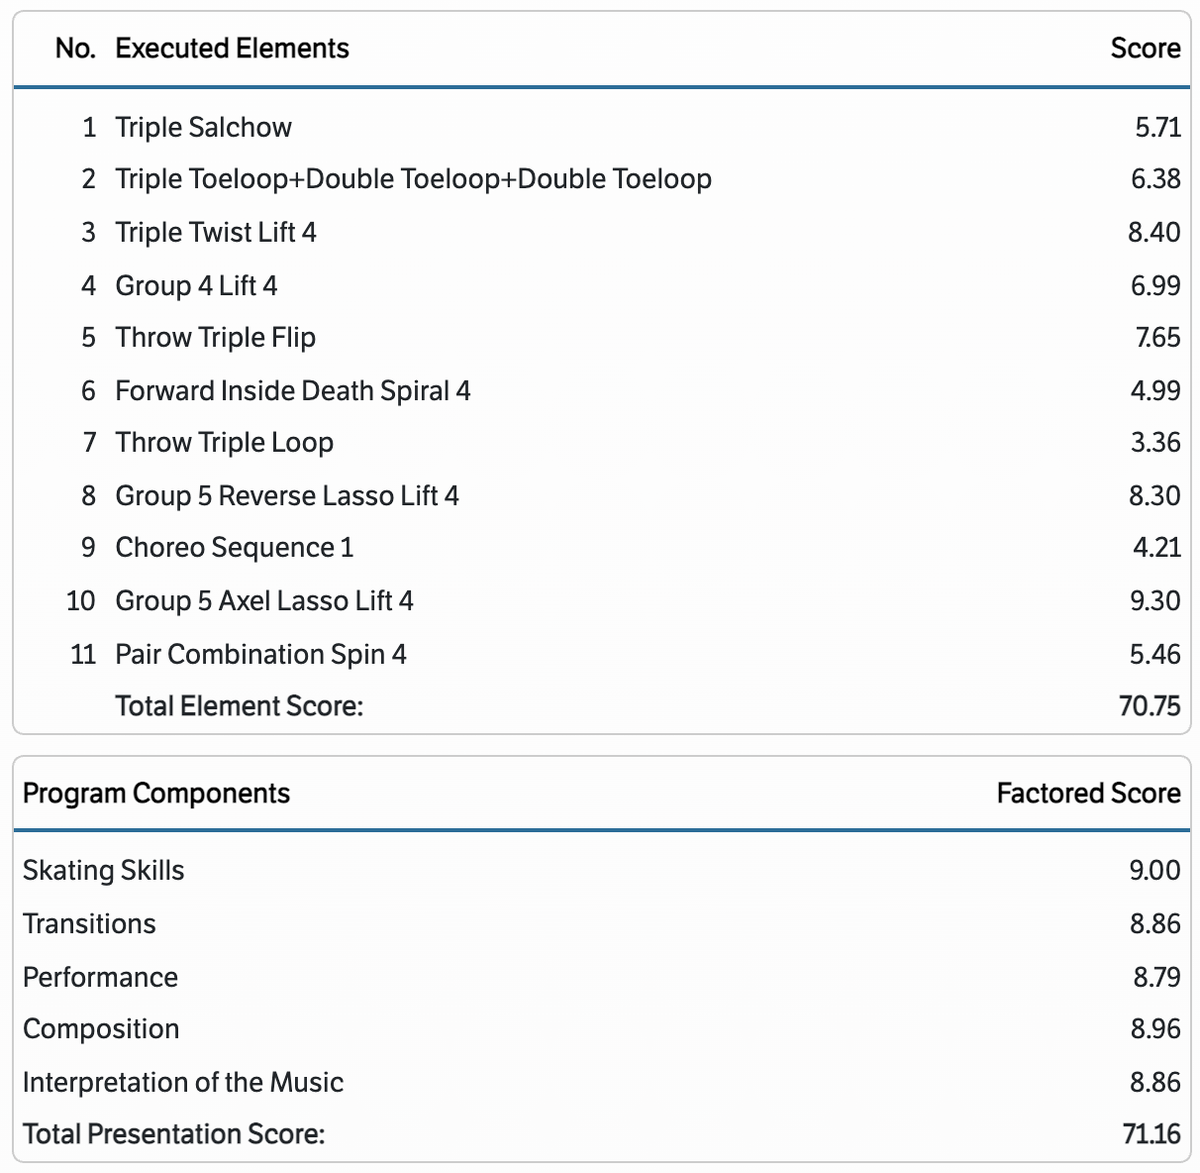Select the Throw Triple Flip row
Screen dimensions: 1200x1173
(x=601, y=337)
